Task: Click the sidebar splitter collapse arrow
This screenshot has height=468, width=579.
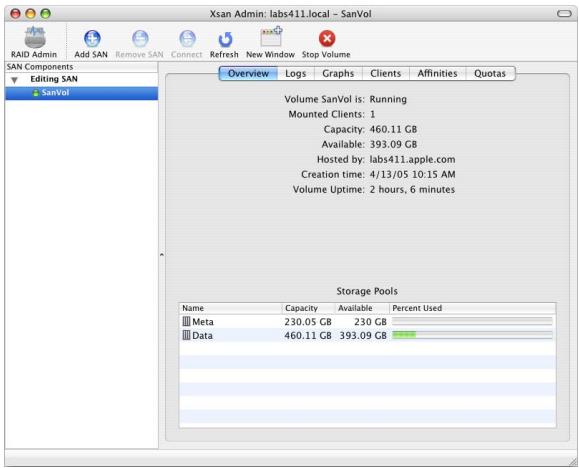Action: pos(162,255)
